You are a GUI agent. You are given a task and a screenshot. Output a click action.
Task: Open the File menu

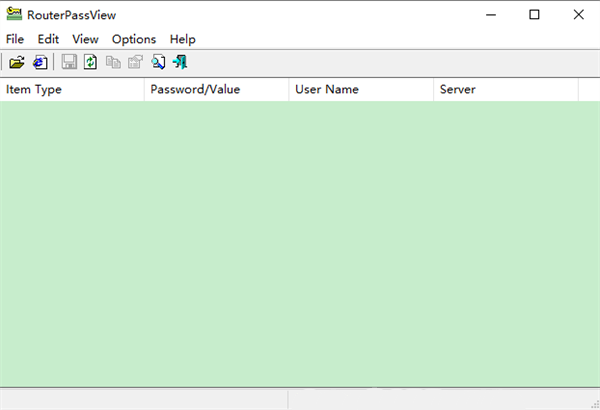(15, 39)
